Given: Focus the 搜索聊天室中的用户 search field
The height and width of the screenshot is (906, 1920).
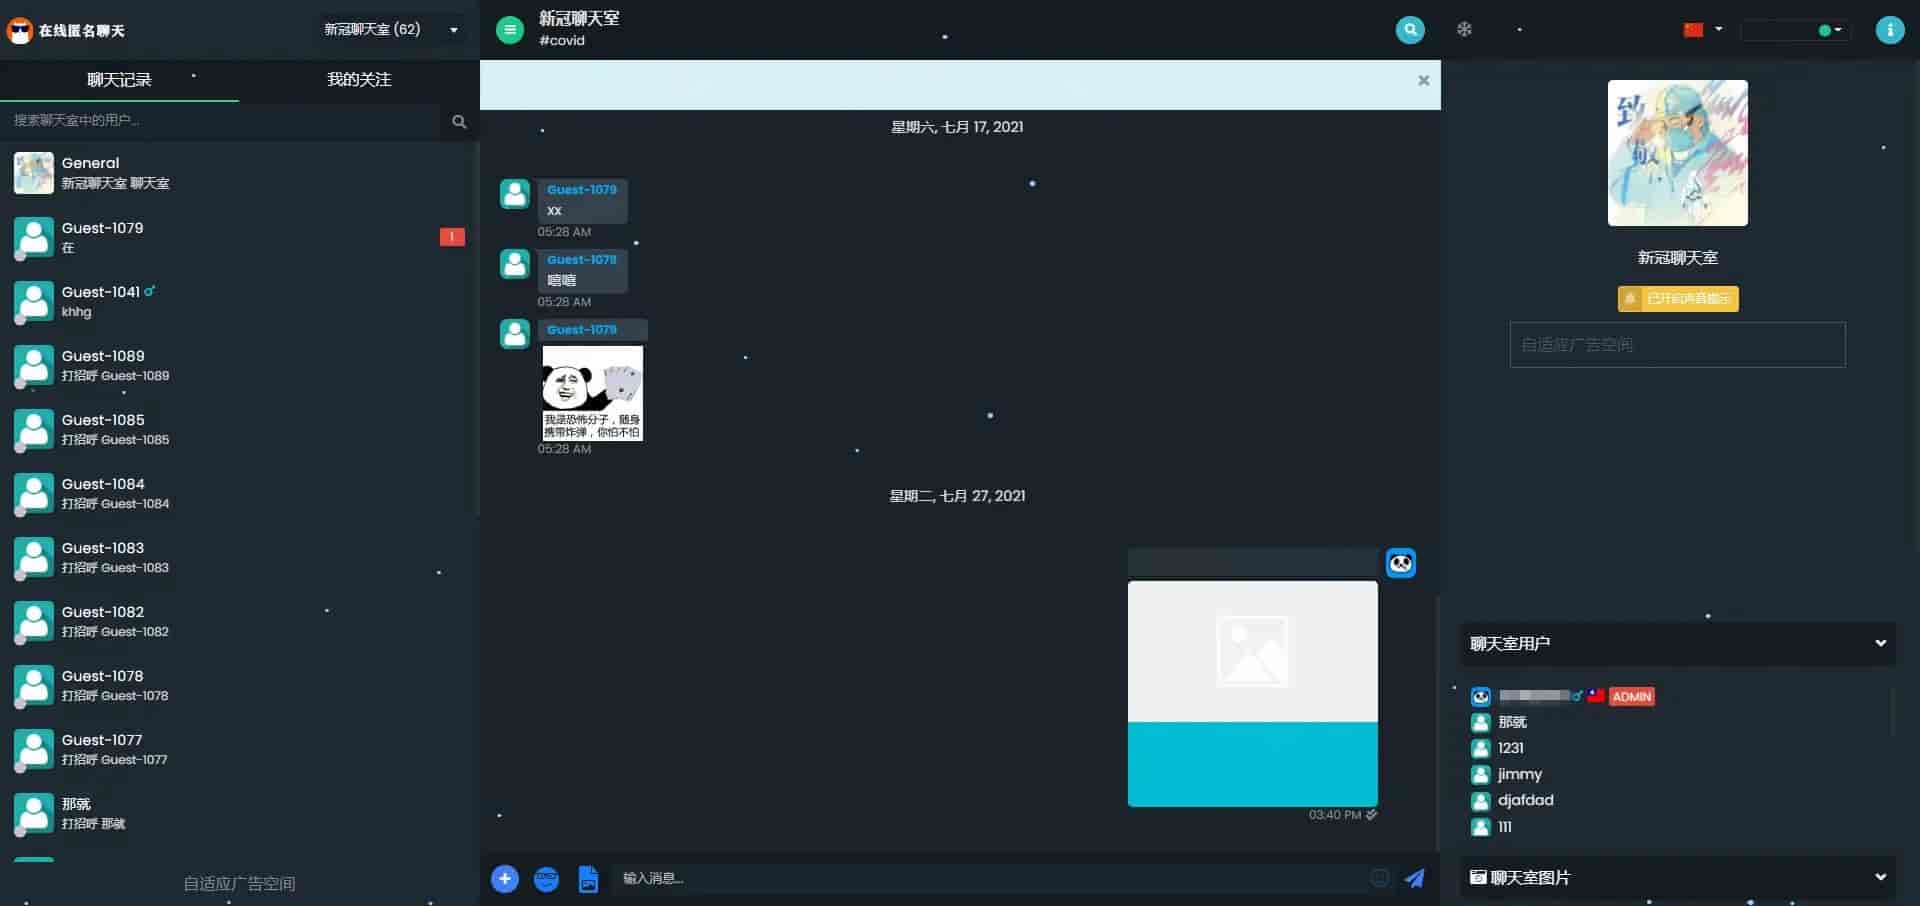Looking at the screenshot, I should point(220,121).
